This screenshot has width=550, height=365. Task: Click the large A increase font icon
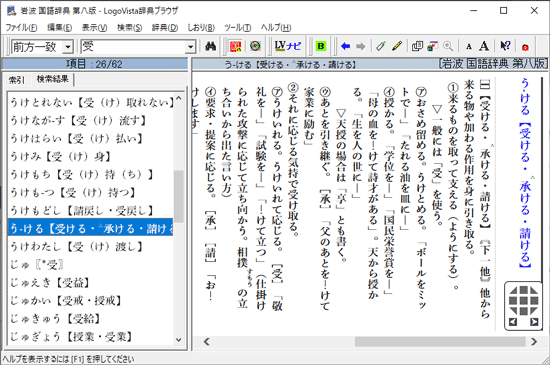(x=484, y=46)
